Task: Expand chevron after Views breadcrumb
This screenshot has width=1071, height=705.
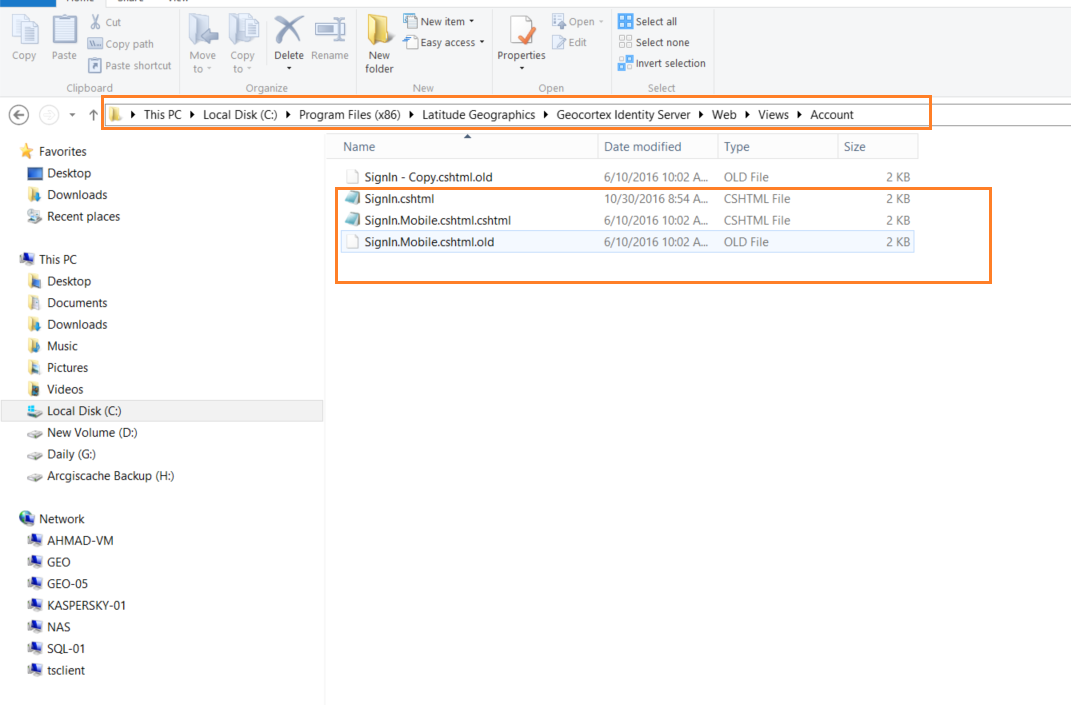Action: (799, 115)
